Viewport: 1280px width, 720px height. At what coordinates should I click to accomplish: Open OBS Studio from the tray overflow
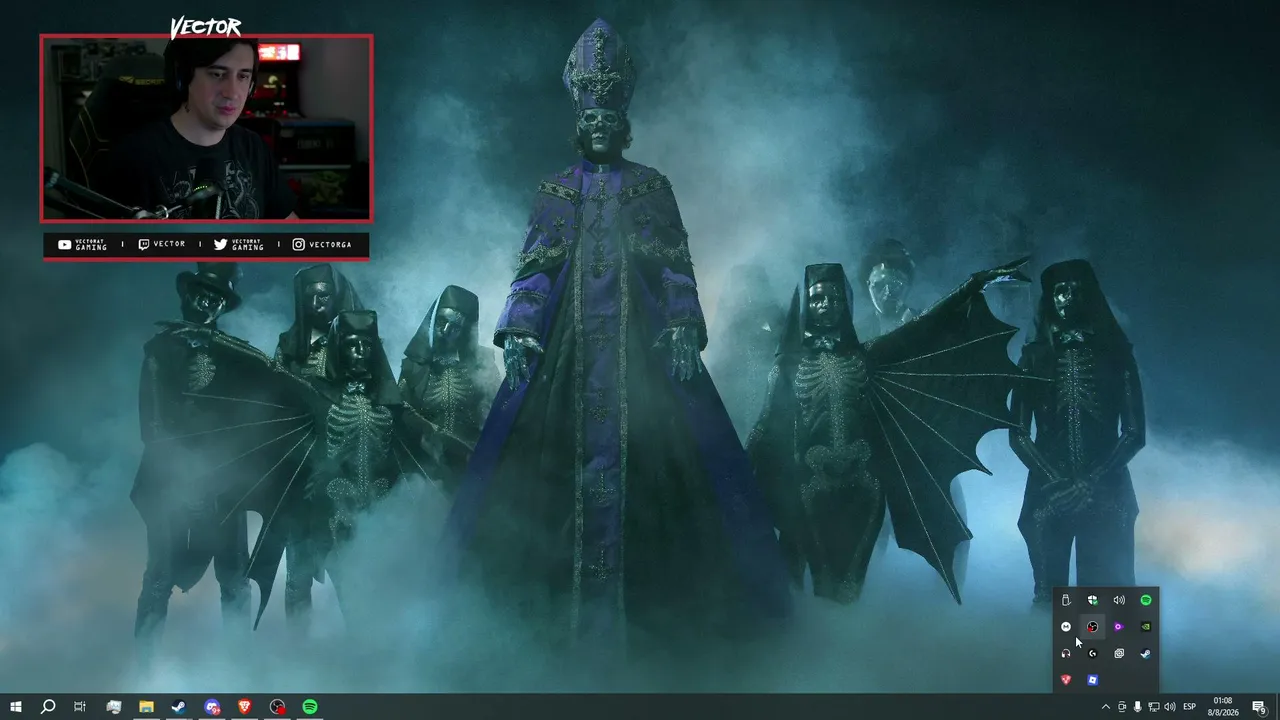point(1092,627)
